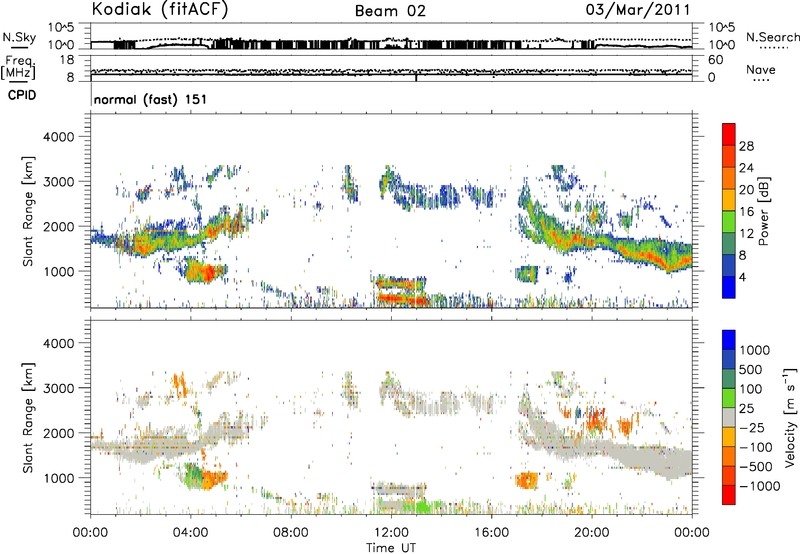This screenshot has height=554, width=800.
Task: Click the 'Nave' legend label
Action: click(761, 70)
